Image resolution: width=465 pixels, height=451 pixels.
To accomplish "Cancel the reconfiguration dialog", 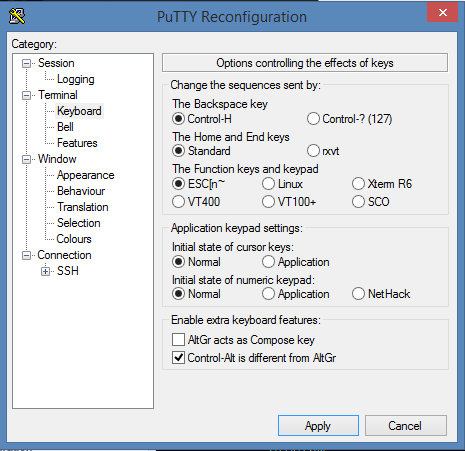I will [406, 426].
